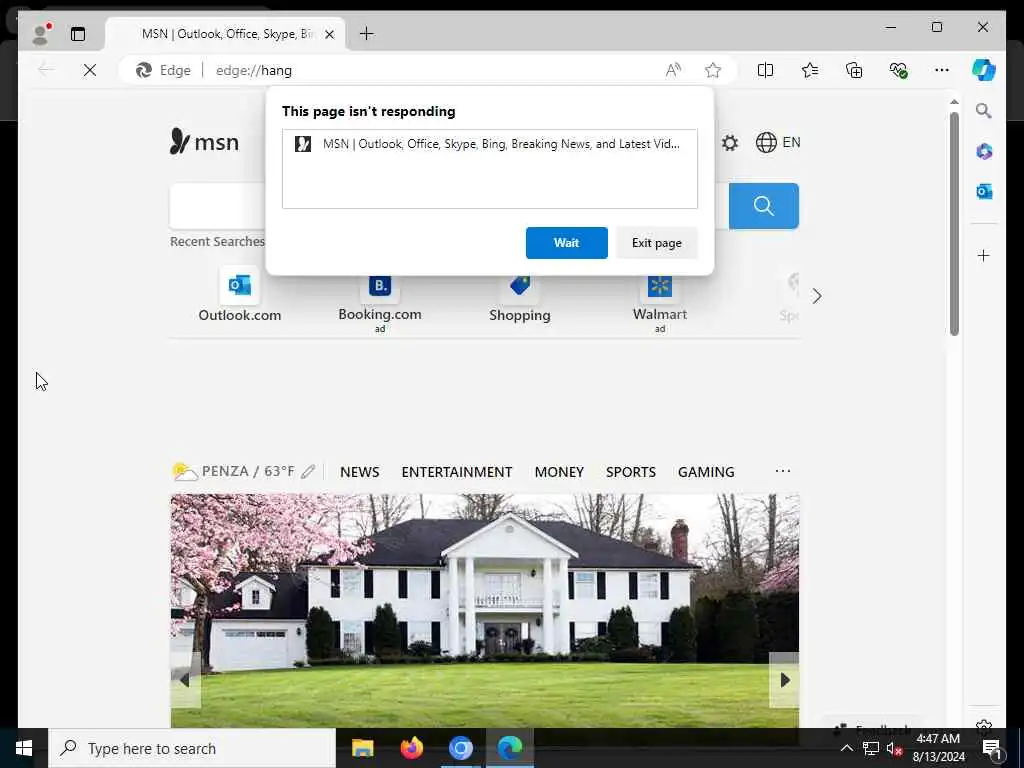Show next carousel story

pyautogui.click(x=784, y=680)
